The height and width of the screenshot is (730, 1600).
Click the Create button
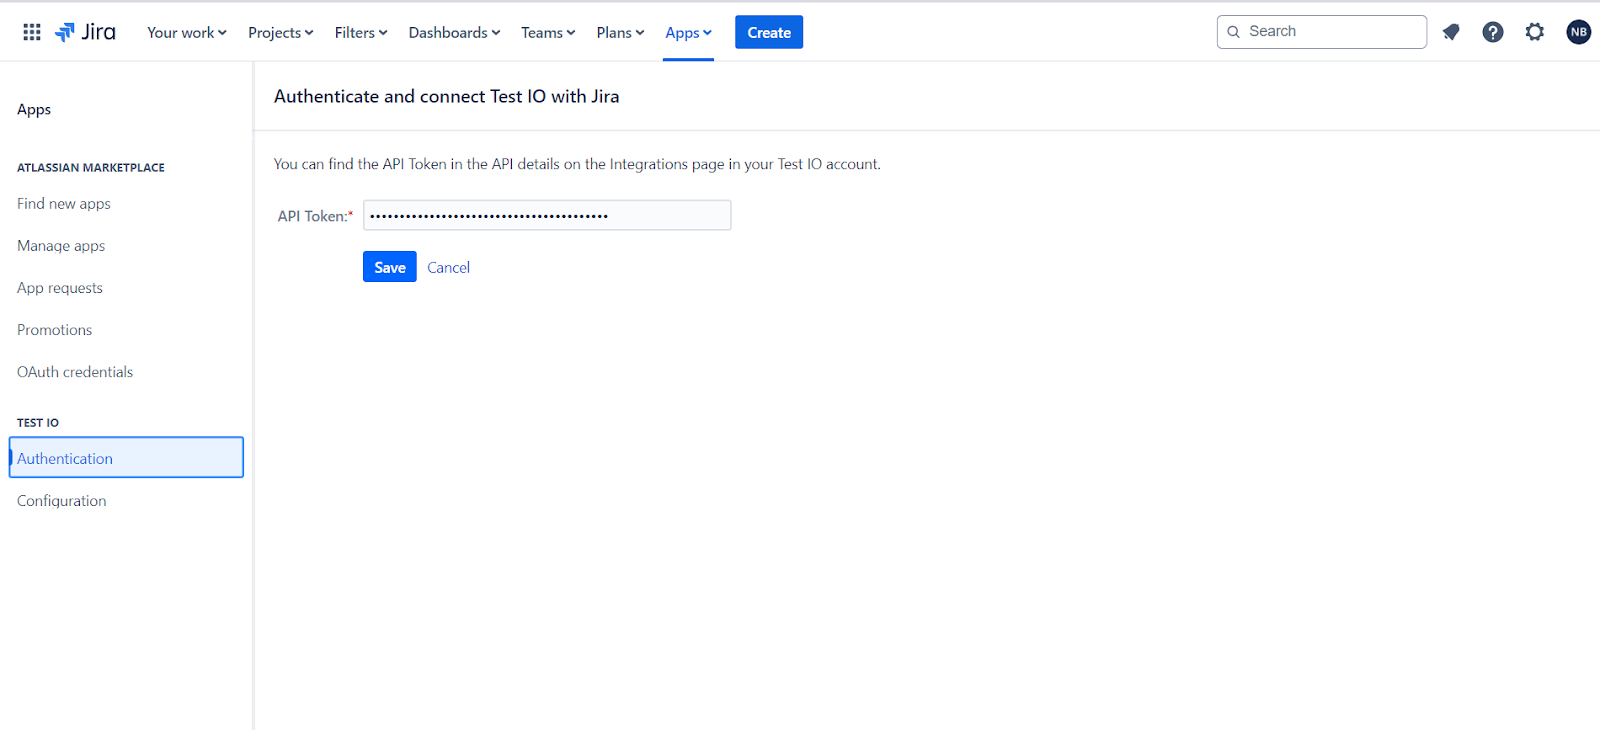(x=769, y=32)
